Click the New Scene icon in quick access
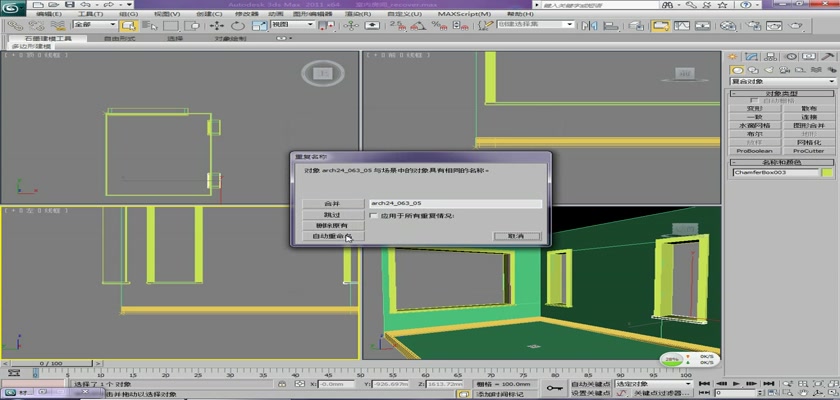The width and height of the screenshot is (840, 400). pos(38,4)
